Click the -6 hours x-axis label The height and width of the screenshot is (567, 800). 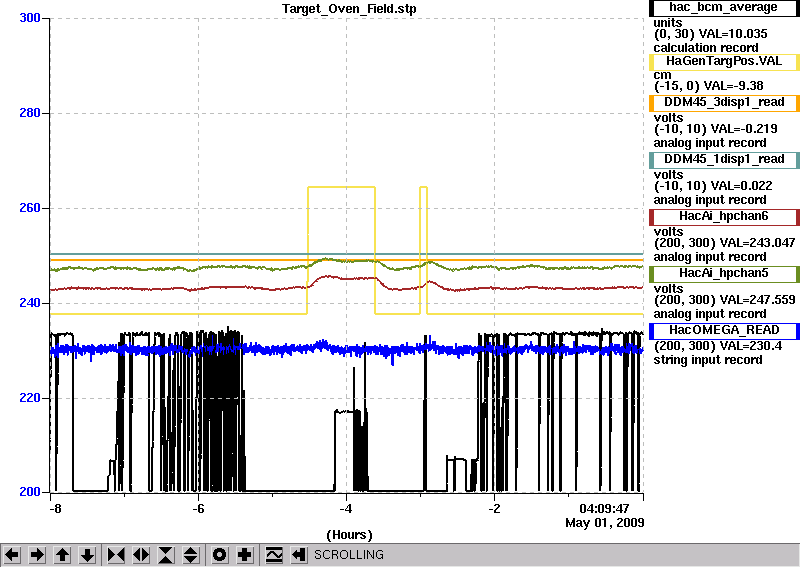(x=198, y=509)
